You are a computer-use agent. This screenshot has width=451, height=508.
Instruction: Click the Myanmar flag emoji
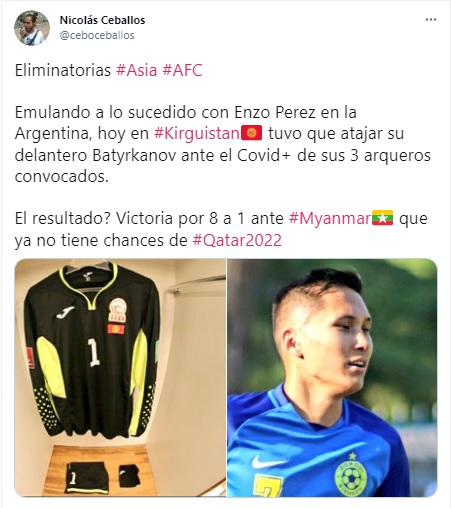(382, 218)
